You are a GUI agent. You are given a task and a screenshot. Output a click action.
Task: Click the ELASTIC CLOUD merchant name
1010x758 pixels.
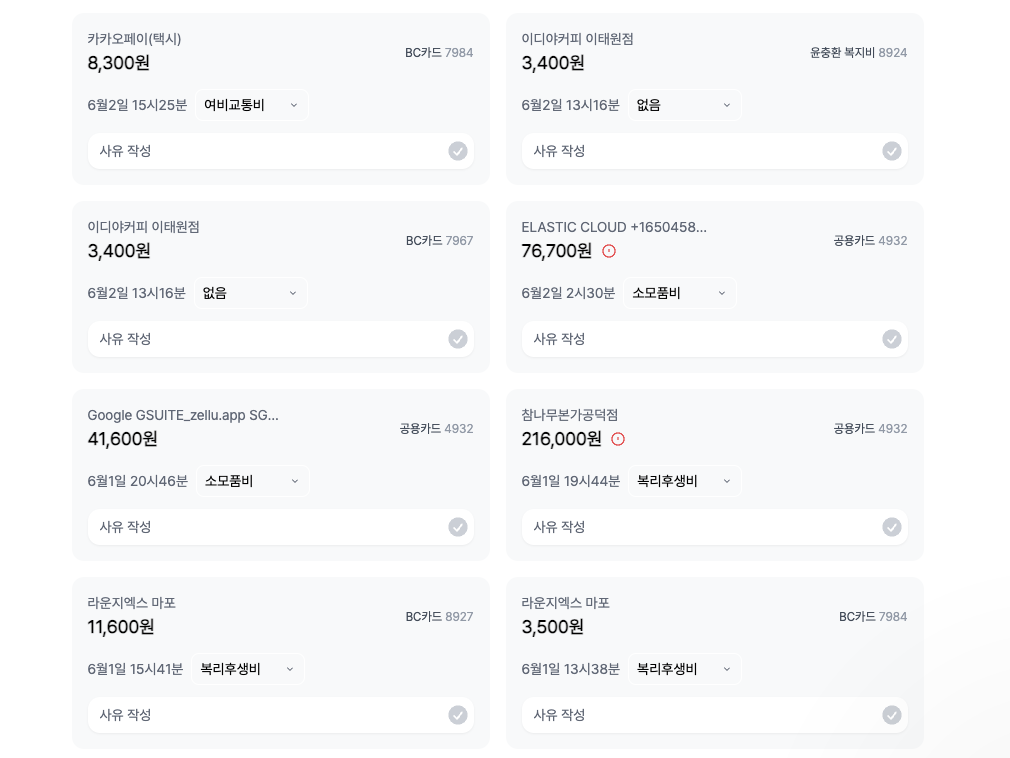[614, 227]
